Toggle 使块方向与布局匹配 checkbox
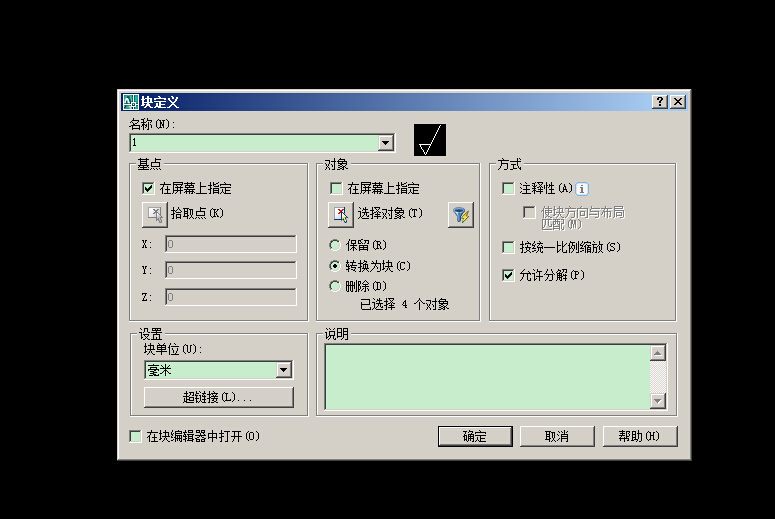Image resolution: width=775 pixels, height=519 pixels. pos(529,213)
